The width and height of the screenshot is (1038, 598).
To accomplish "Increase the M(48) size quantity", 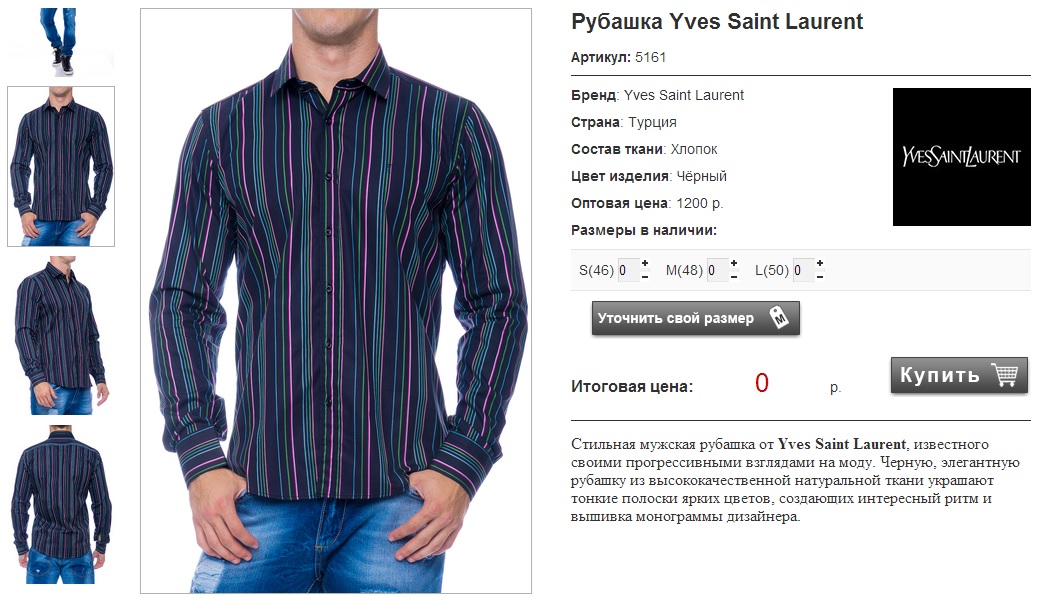I will (733, 264).
